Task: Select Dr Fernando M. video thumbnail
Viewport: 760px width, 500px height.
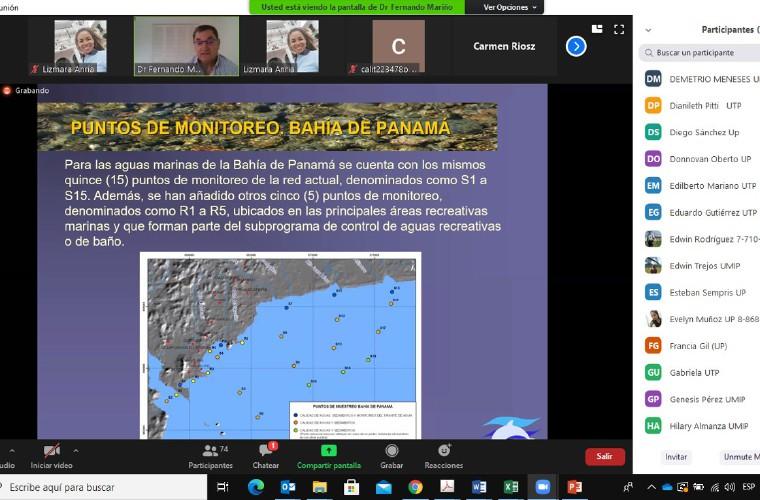Action: pyautogui.click(x=186, y=46)
